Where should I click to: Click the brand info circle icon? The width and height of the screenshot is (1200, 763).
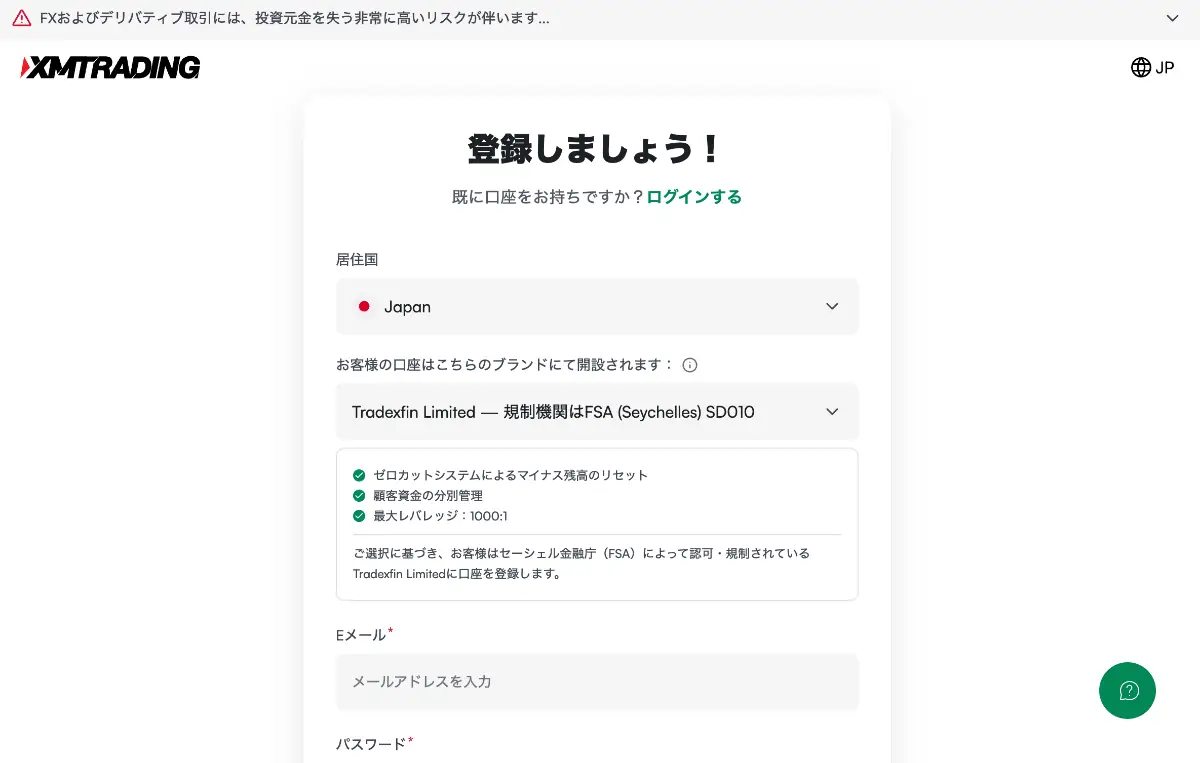pos(690,365)
